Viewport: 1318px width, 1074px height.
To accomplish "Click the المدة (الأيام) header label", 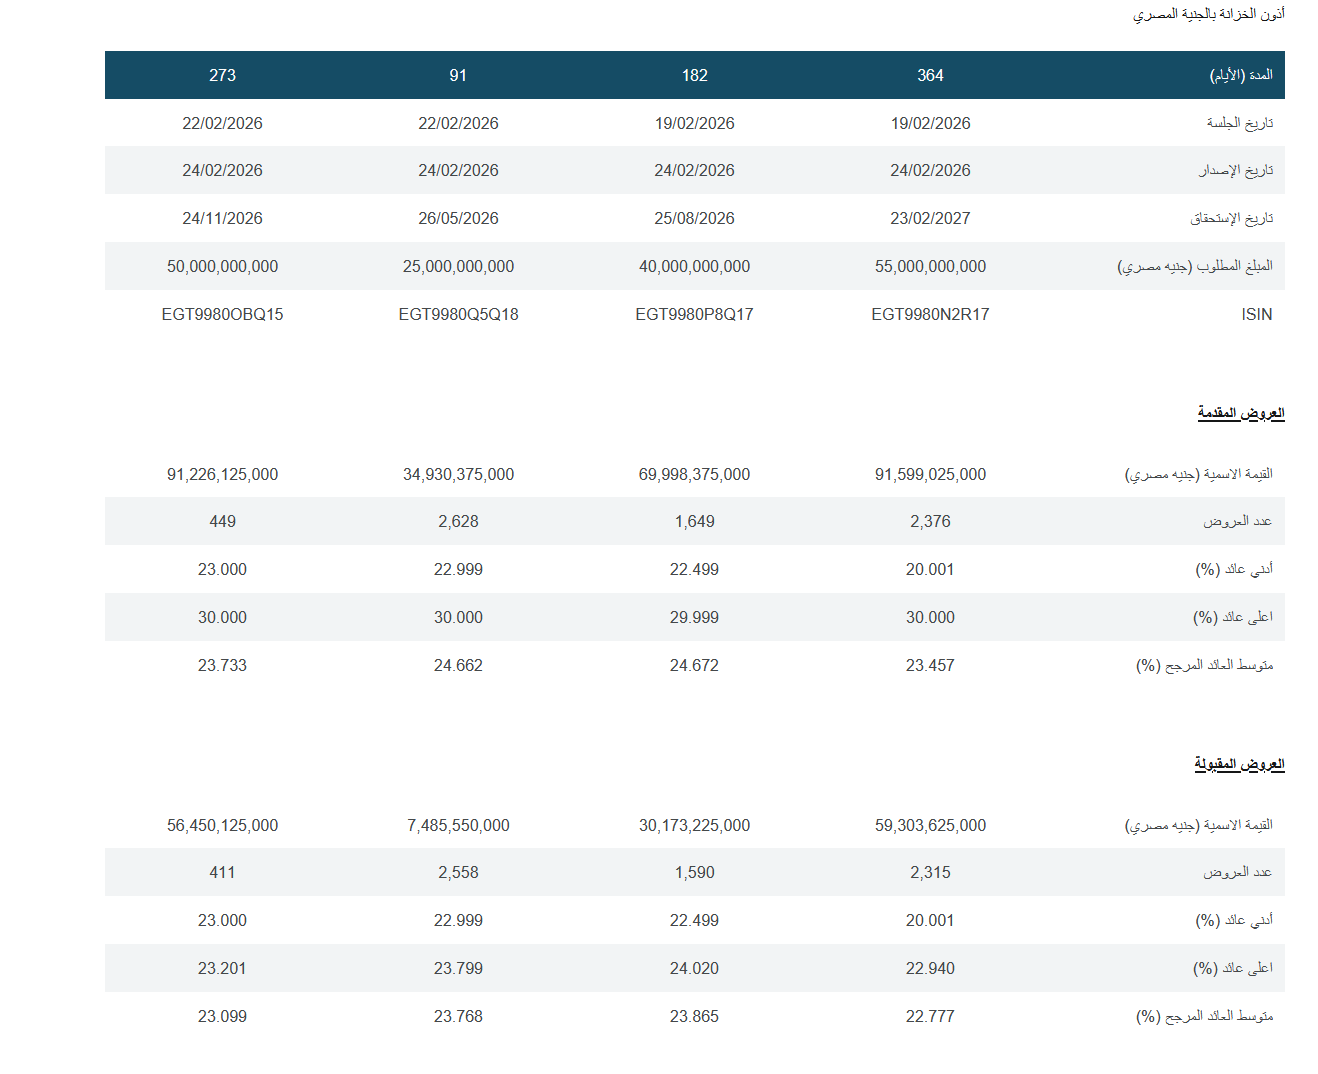I will 1240,75.
